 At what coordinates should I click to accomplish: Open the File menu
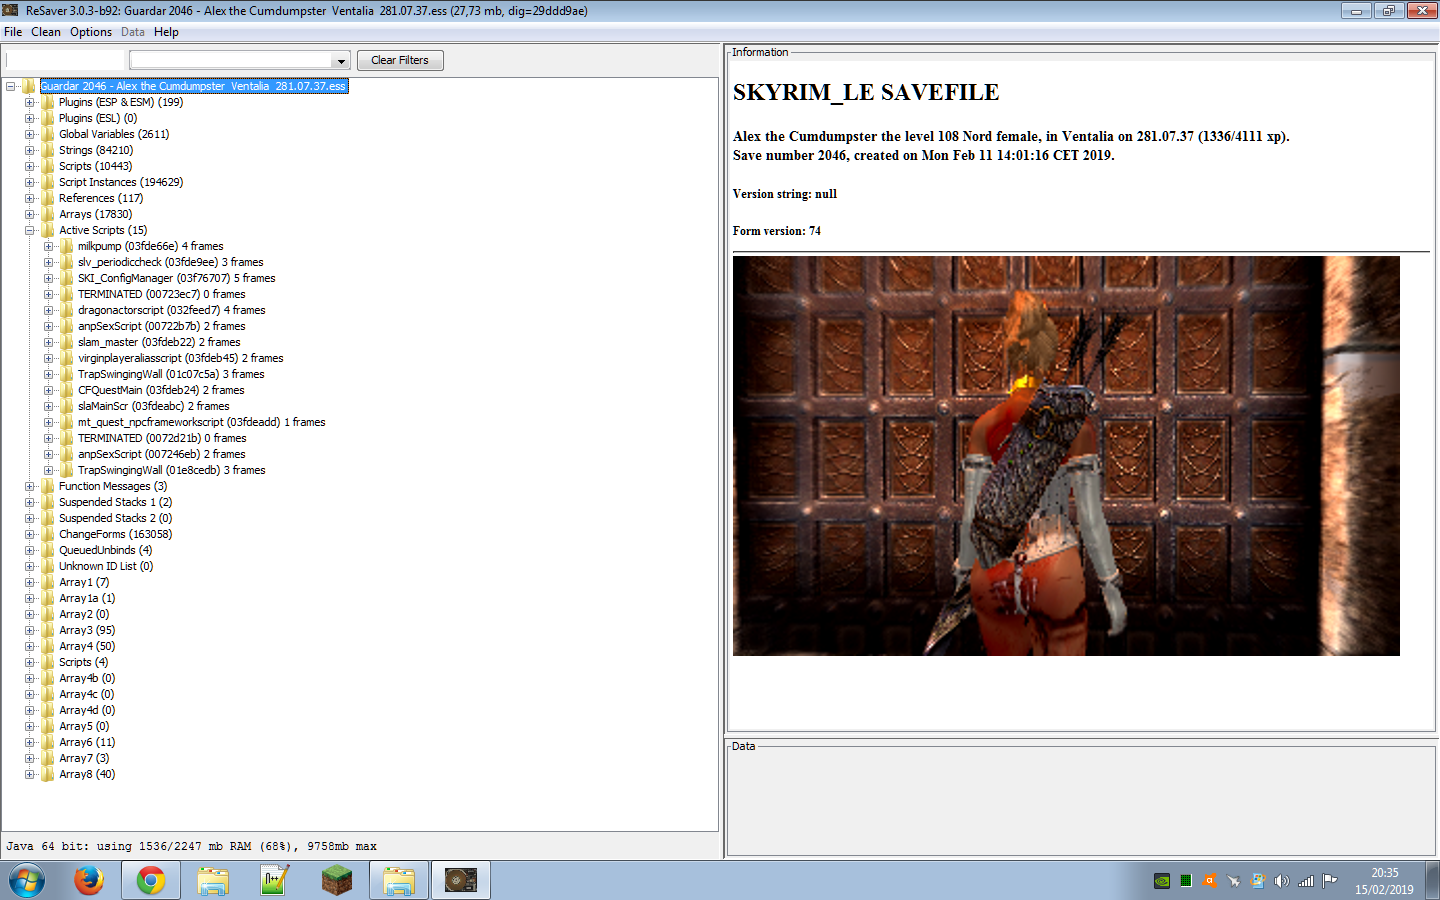(x=13, y=32)
